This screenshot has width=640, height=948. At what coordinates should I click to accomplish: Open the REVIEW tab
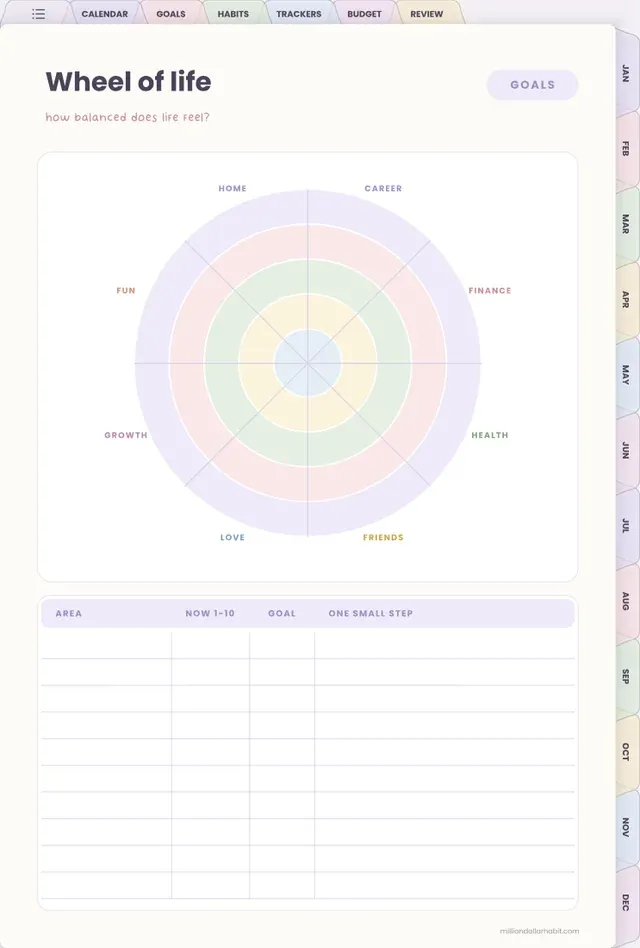coord(427,13)
